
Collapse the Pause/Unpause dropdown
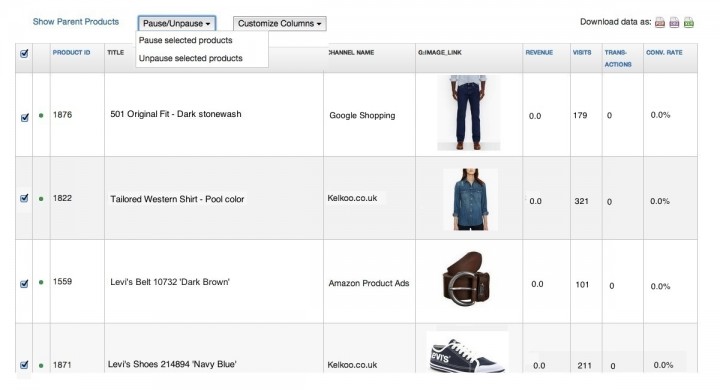(177, 23)
